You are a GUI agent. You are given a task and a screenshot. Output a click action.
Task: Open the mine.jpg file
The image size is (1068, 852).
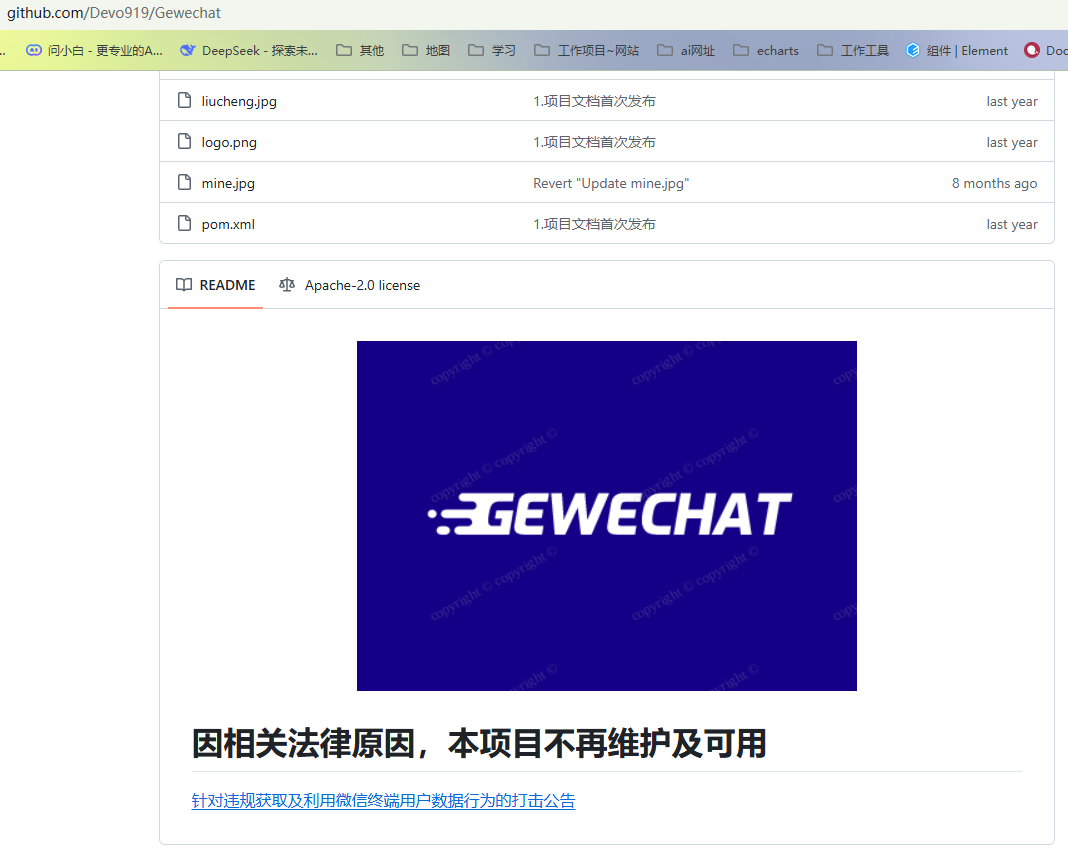click(x=228, y=183)
